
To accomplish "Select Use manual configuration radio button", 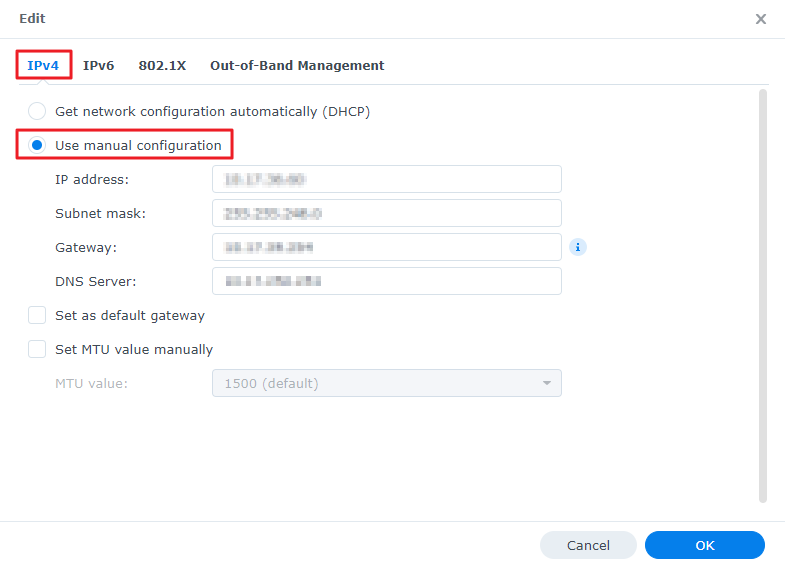I will click(37, 145).
